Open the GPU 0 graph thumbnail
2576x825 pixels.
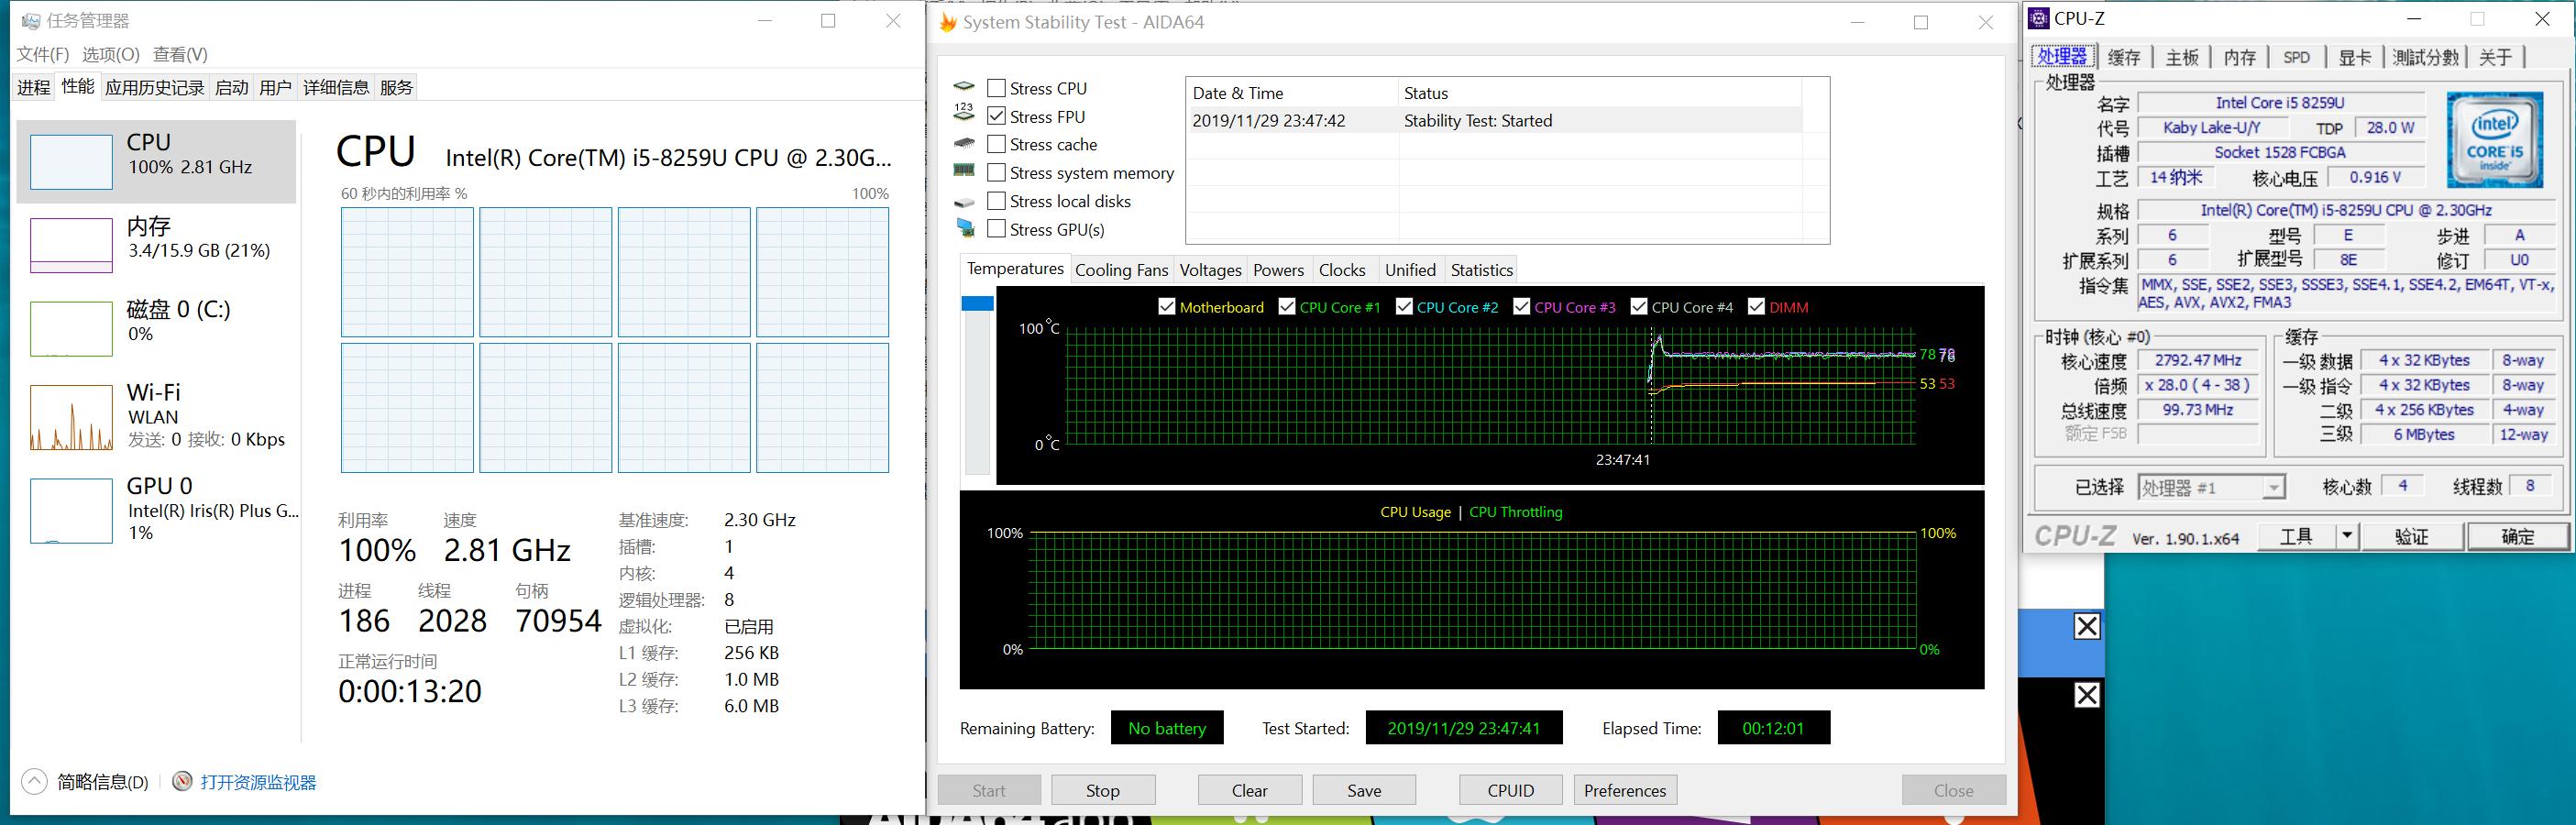(x=71, y=510)
